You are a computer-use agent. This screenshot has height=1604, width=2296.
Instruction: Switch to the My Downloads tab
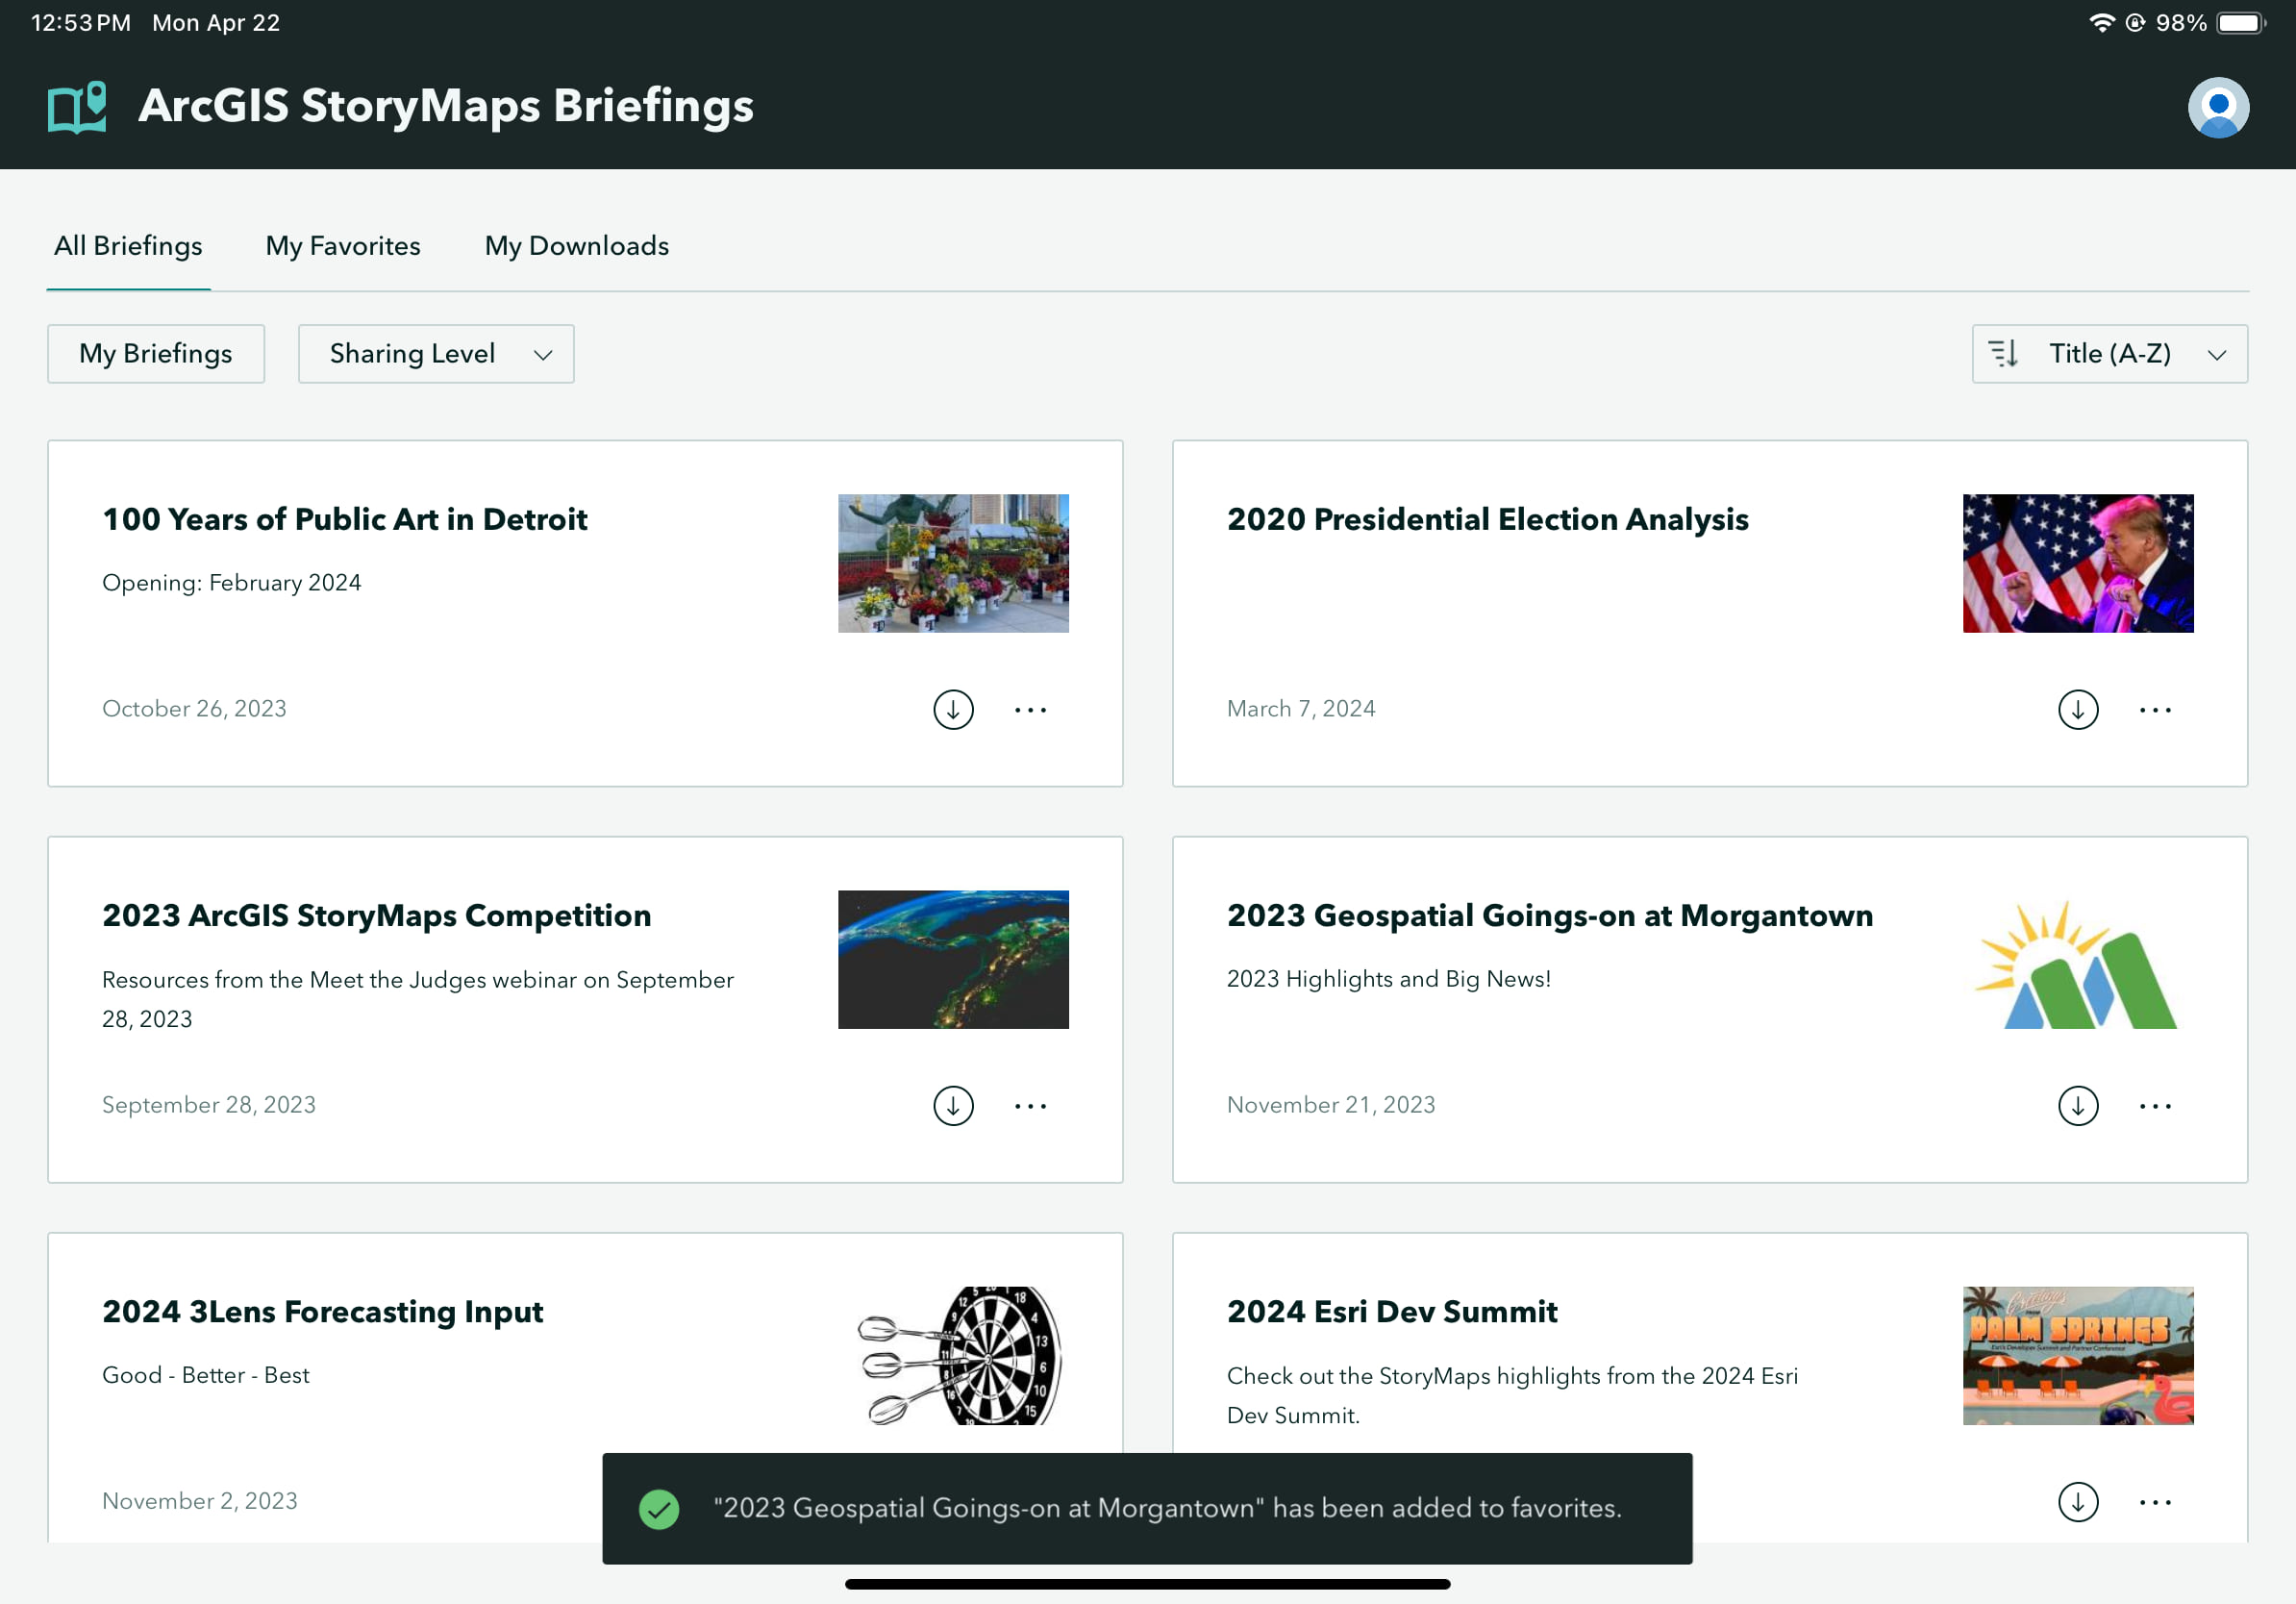pyautogui.click(x=577, y=246)
